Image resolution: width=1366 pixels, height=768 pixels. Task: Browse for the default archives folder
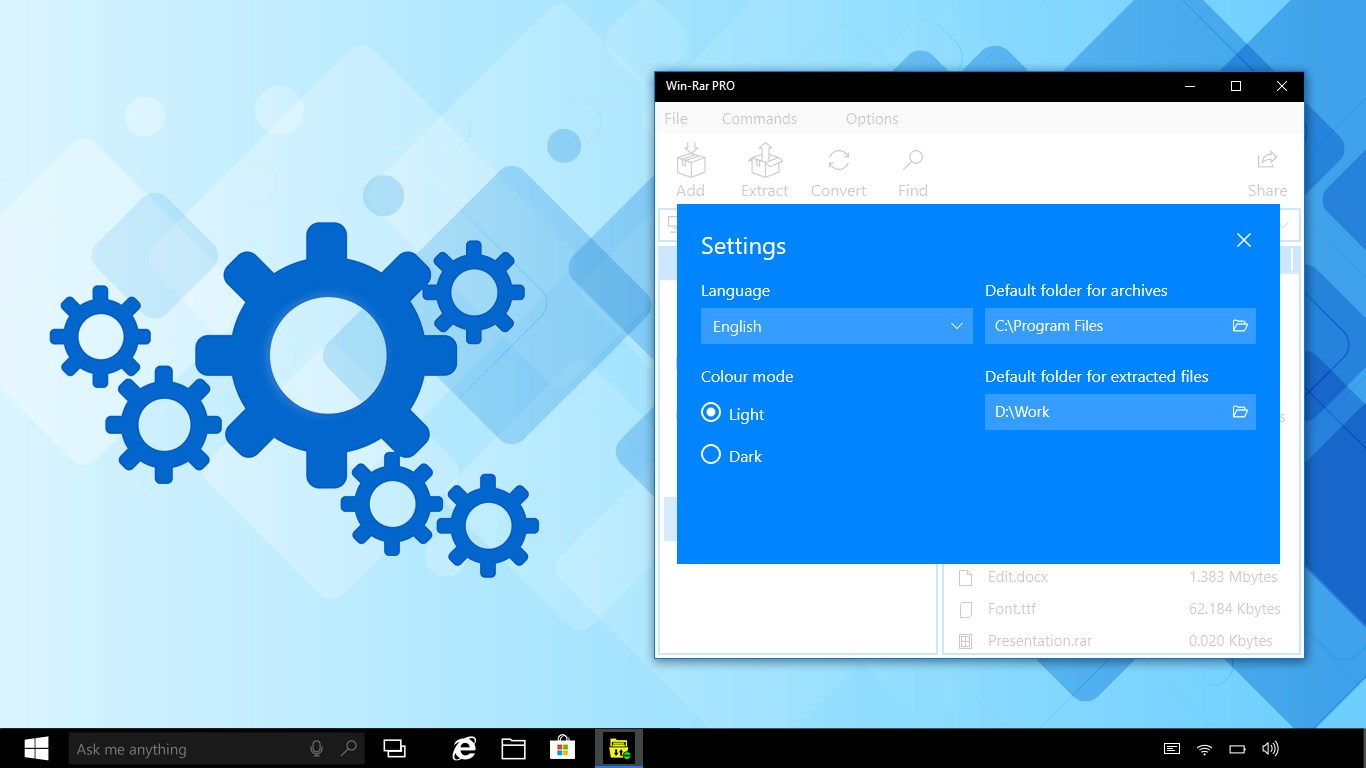coord(1240,326)
